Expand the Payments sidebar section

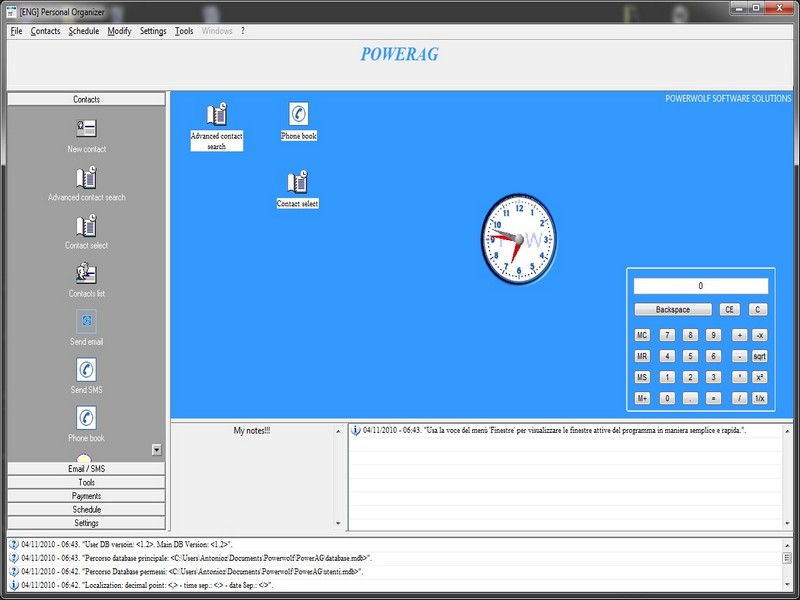click(x=86, y=496)
